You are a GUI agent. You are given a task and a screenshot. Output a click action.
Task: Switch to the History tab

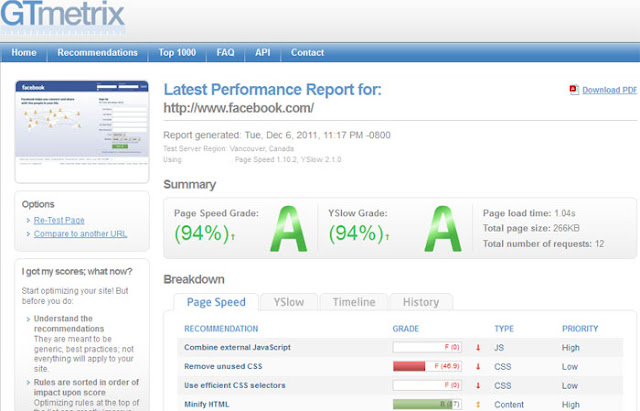tap(421, 302)
